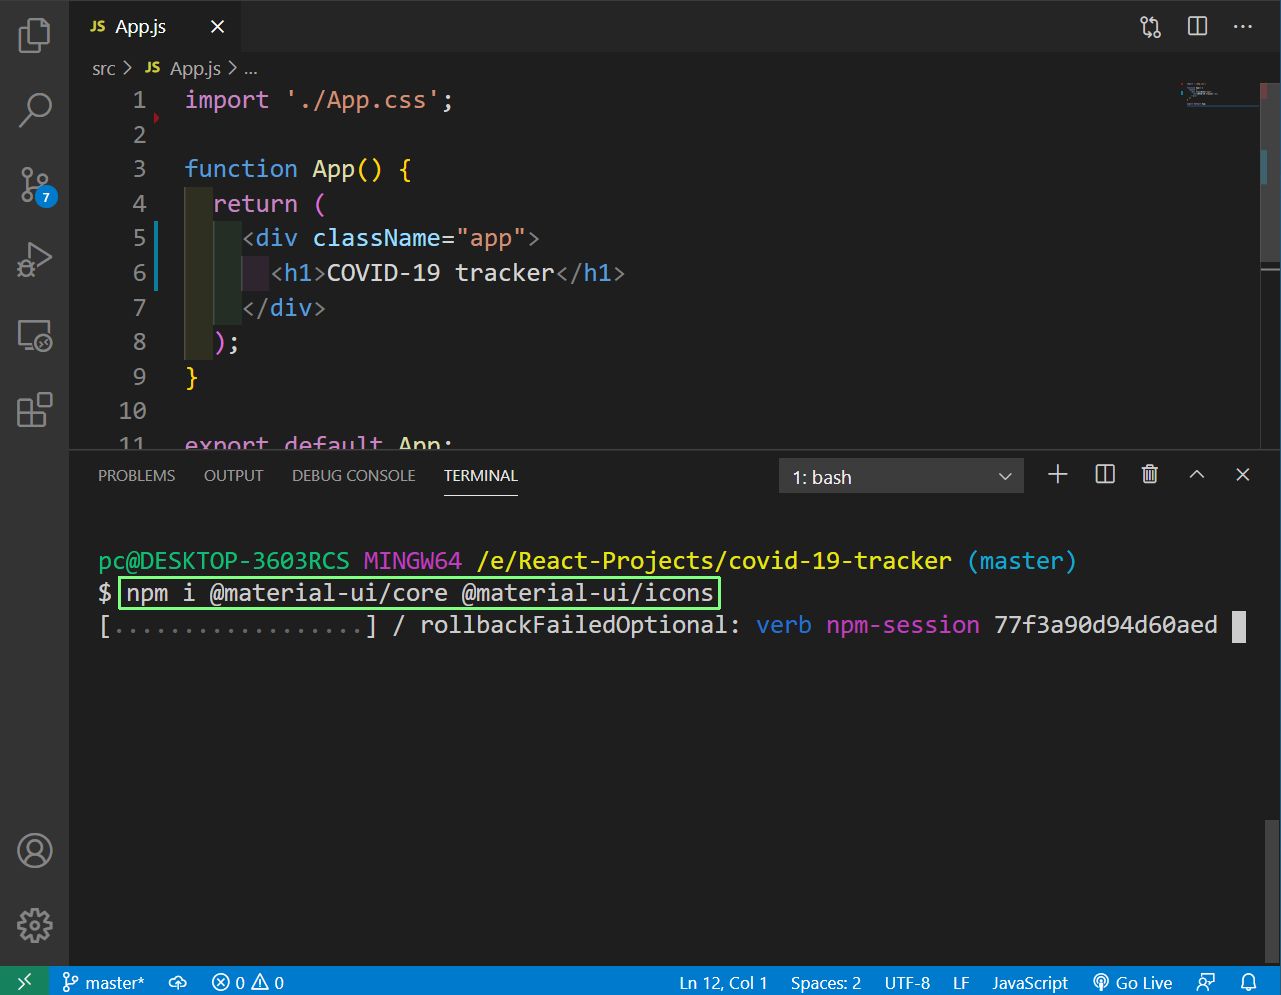This screenshot has height=995, width=1281.
Task: Open errors and warnings count in status bar
Action: click(x=248, y=982)
